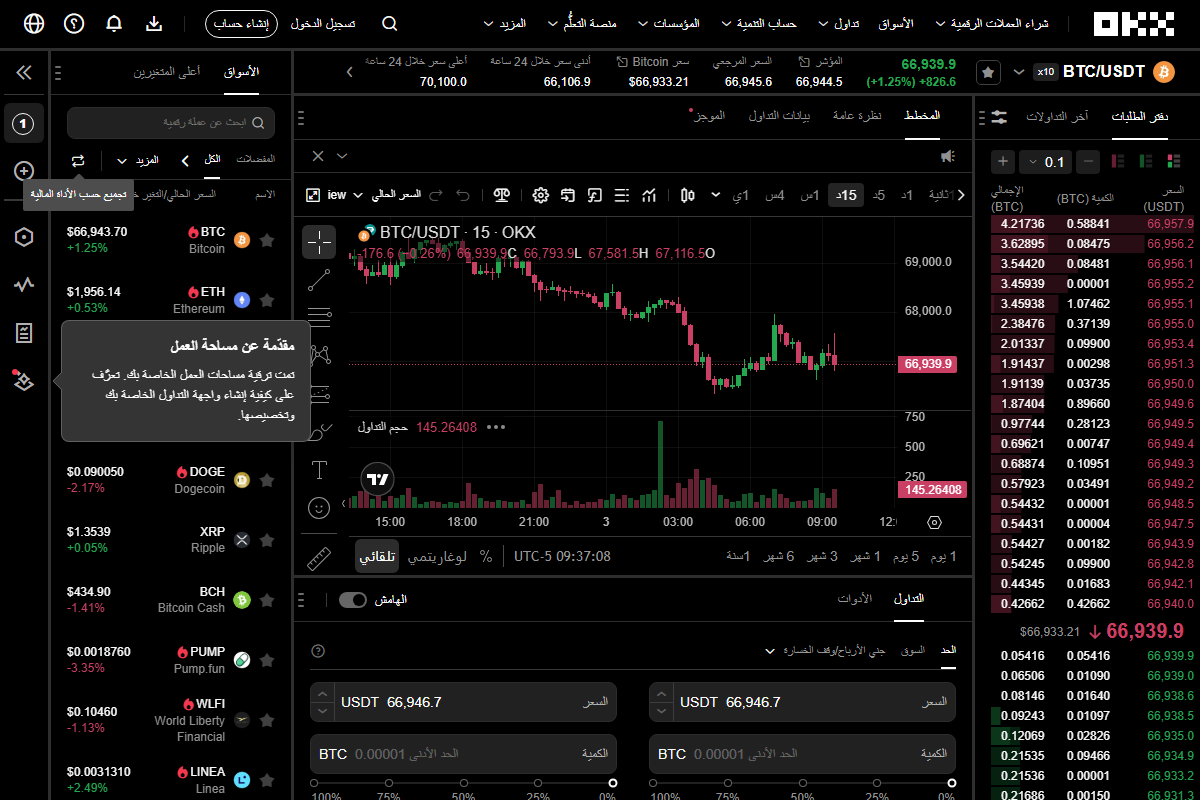Show combined buy and sell order book view
Image resolution: width=1200 pixels, height=800 pixels.
[1176, 161]
